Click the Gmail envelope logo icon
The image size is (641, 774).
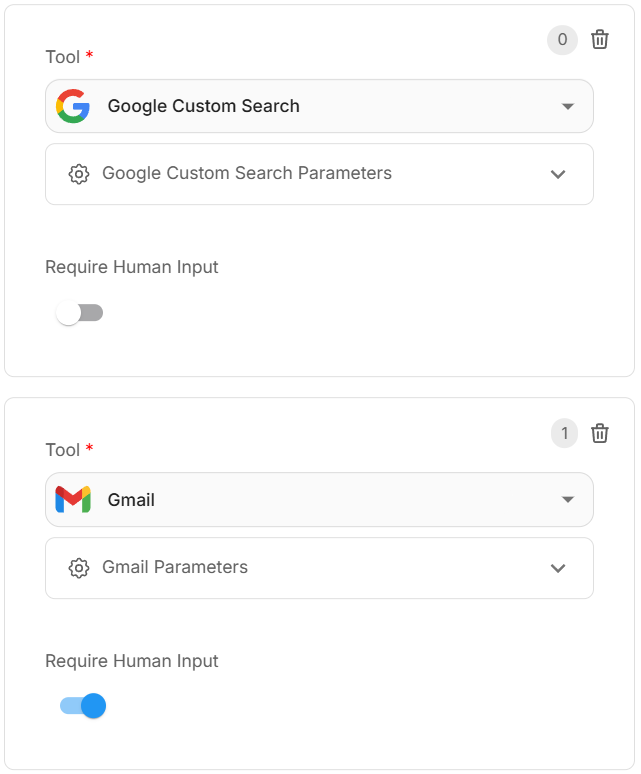(x=73, y=499)
